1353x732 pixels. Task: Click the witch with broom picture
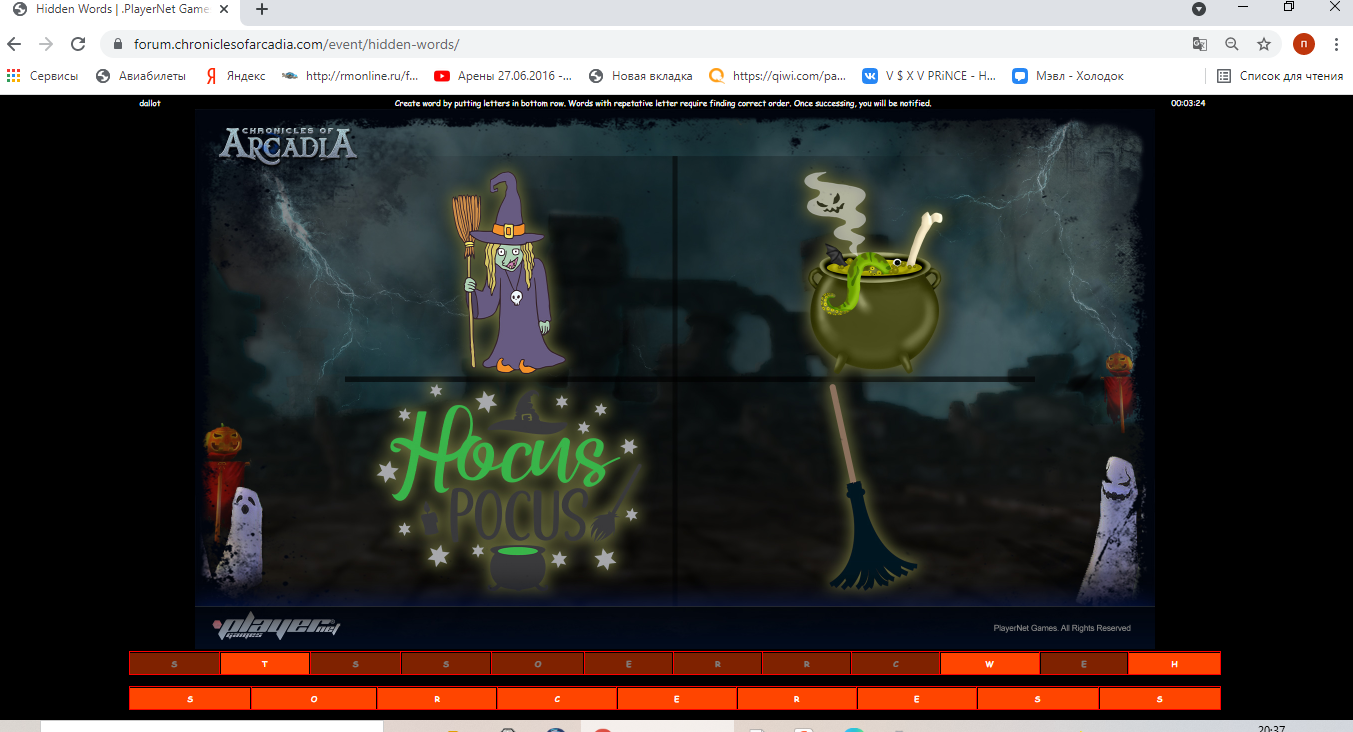(x=505, y=273)
